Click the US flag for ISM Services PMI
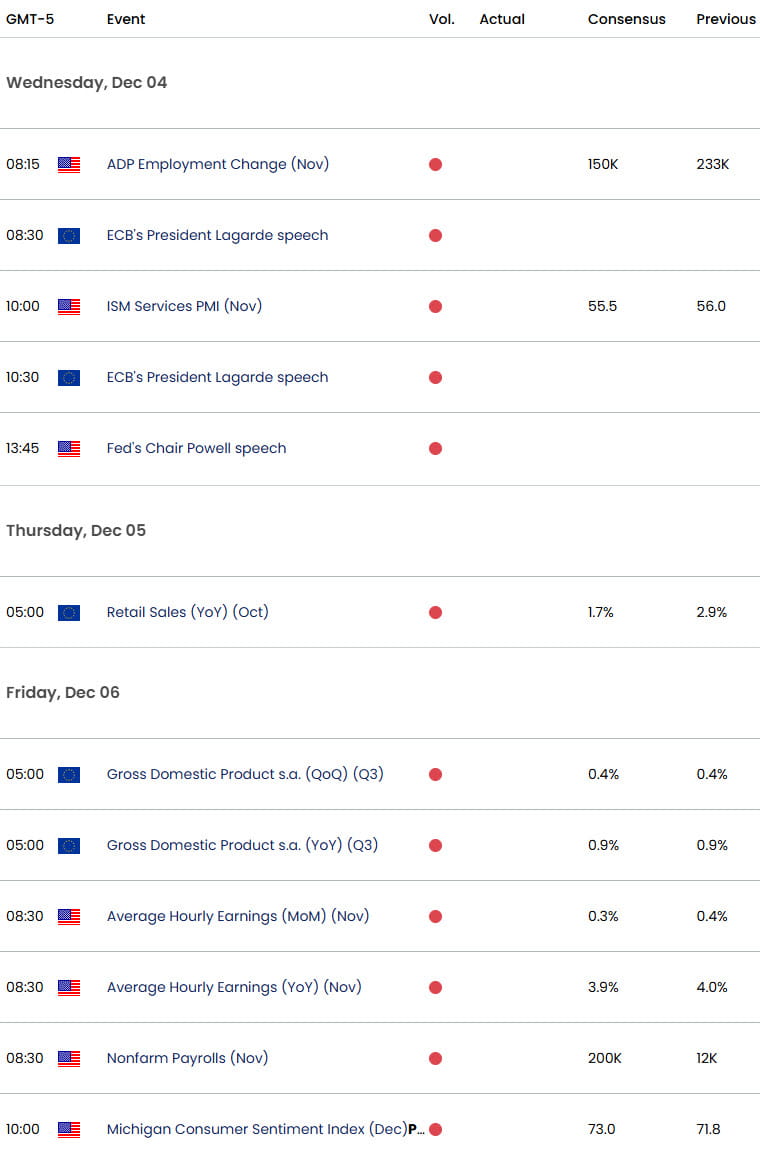Image resolution: width=760 pixels, height=1156 pixels. point(68,306)
